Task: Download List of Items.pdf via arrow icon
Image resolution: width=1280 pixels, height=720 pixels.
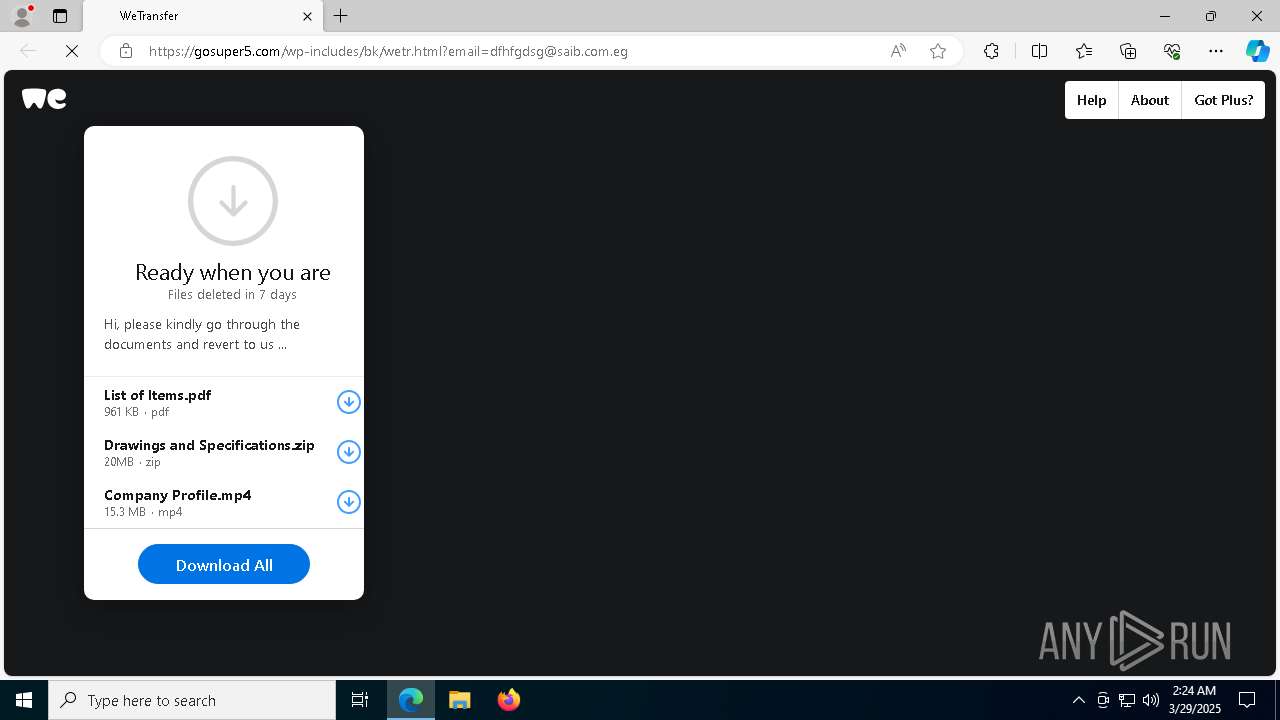Action: (x=348, y=402)
